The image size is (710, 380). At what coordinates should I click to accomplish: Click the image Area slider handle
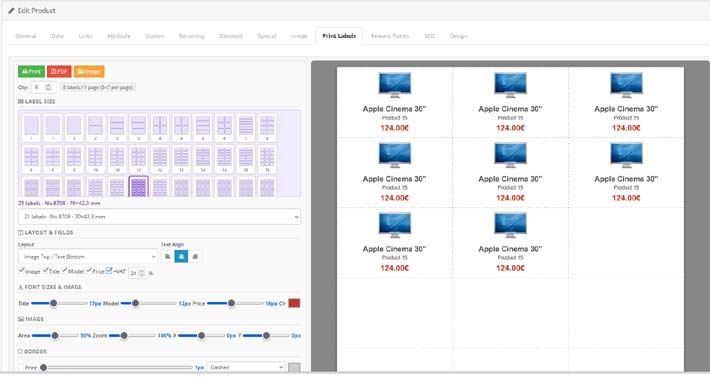click(x=55, y=336)
